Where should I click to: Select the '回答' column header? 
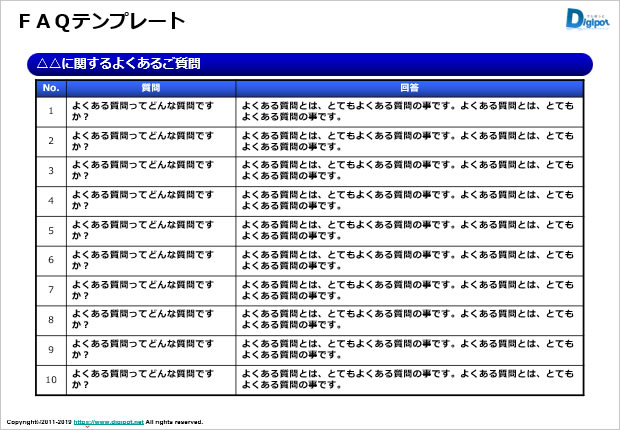408,89
